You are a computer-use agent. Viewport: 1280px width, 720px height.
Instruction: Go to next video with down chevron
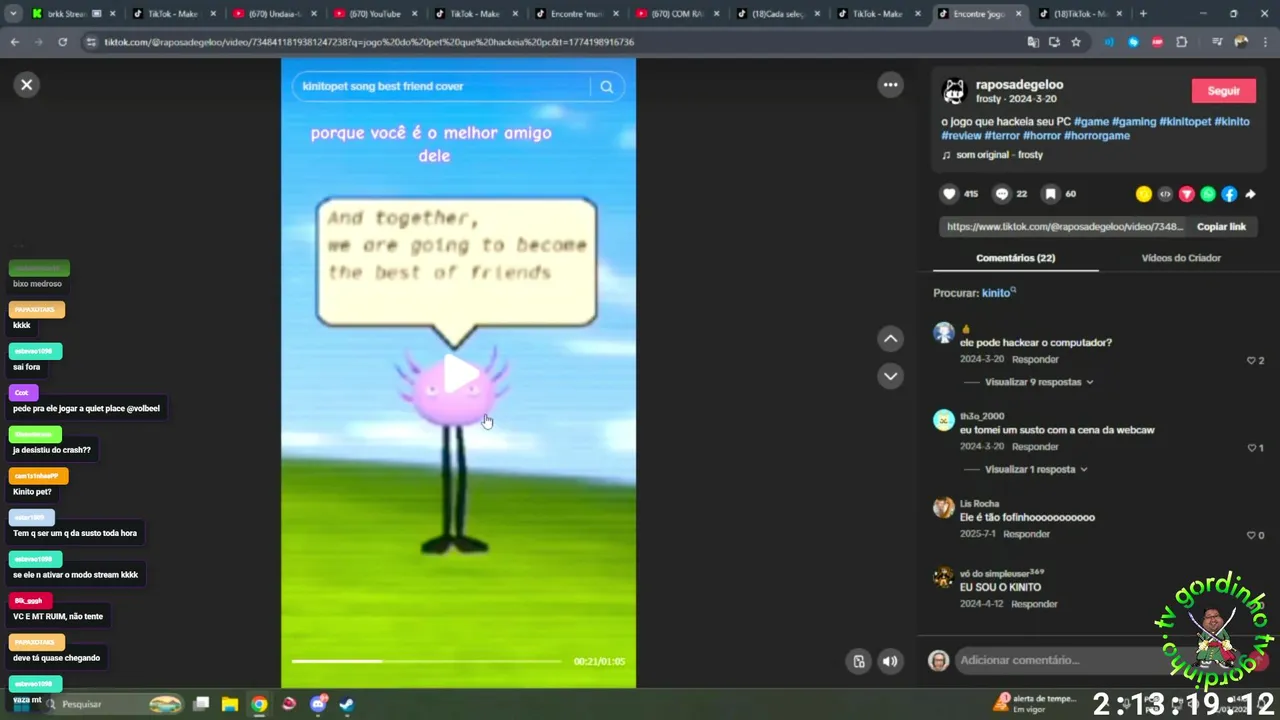890,376
